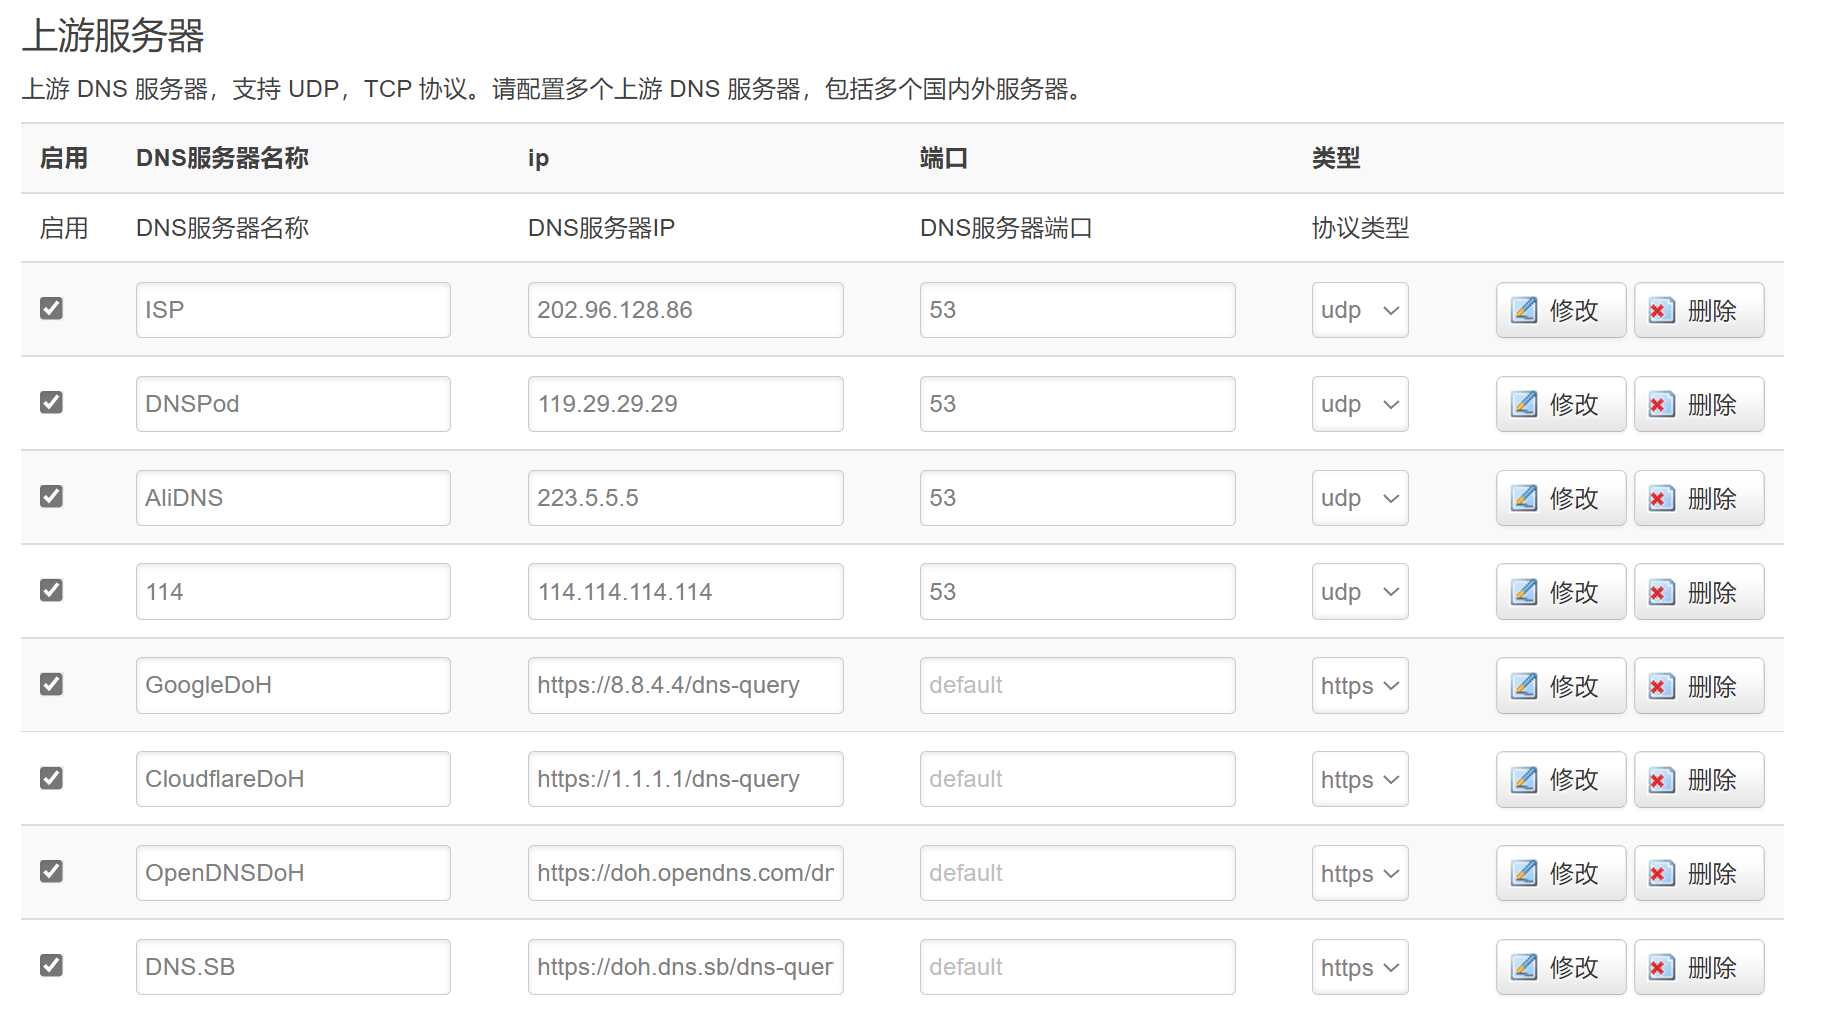
Task: Open the udp protocol dropdown for DNSPod
Action: coord(1359,404)
